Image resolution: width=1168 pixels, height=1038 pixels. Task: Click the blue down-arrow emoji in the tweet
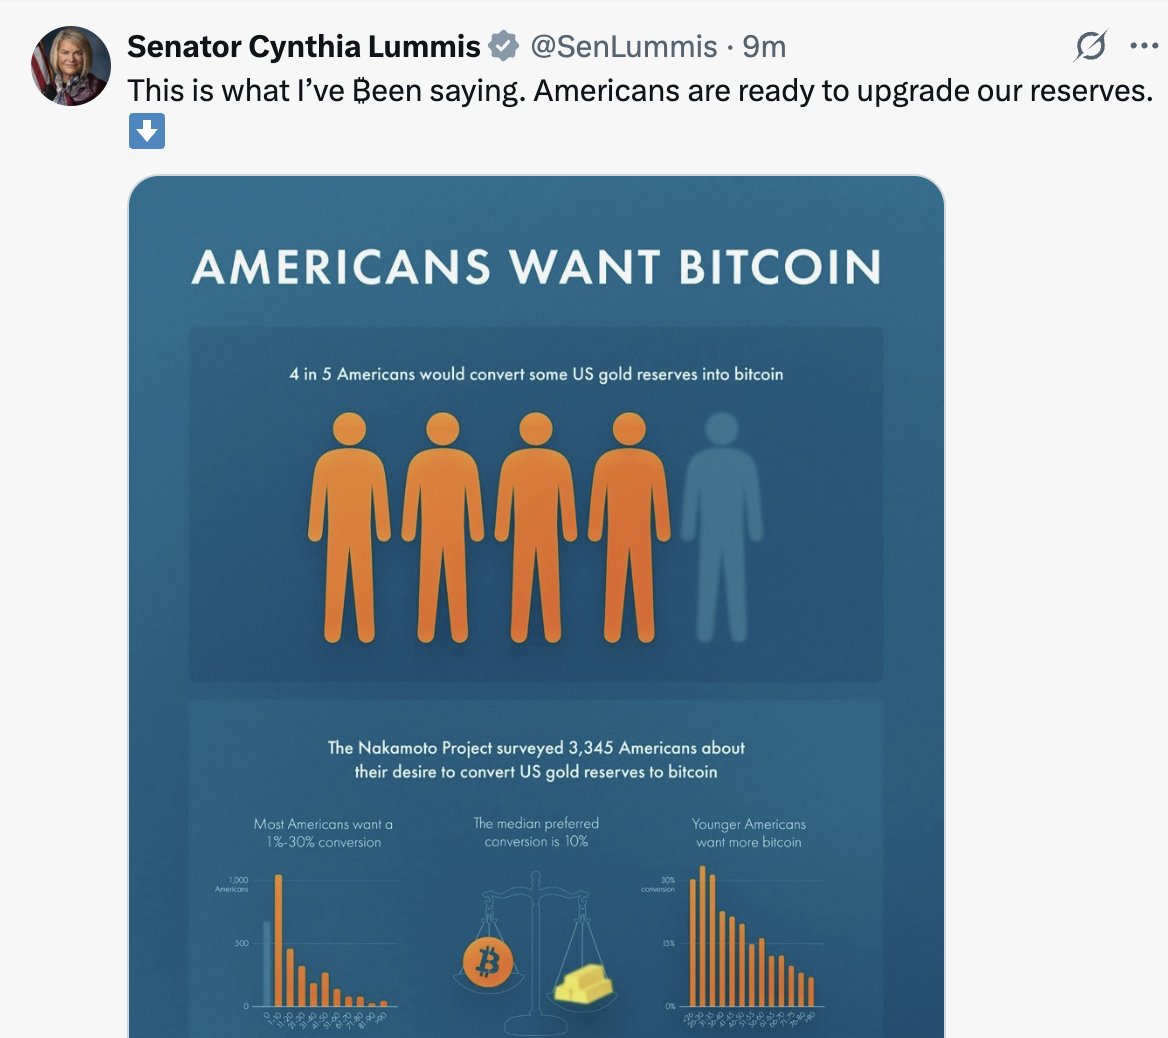(x=146, y=131)
